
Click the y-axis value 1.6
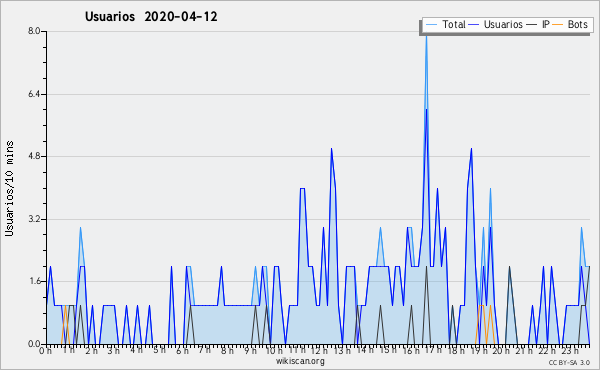(x=34, y=281)
